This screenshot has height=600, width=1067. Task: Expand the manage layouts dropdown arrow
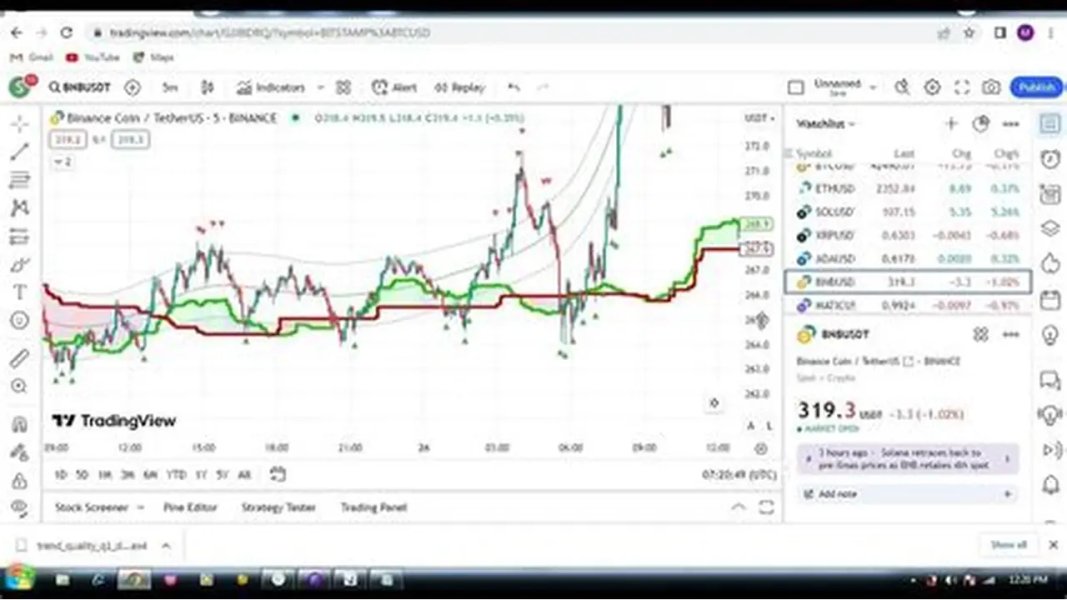(x=873, y=87)
